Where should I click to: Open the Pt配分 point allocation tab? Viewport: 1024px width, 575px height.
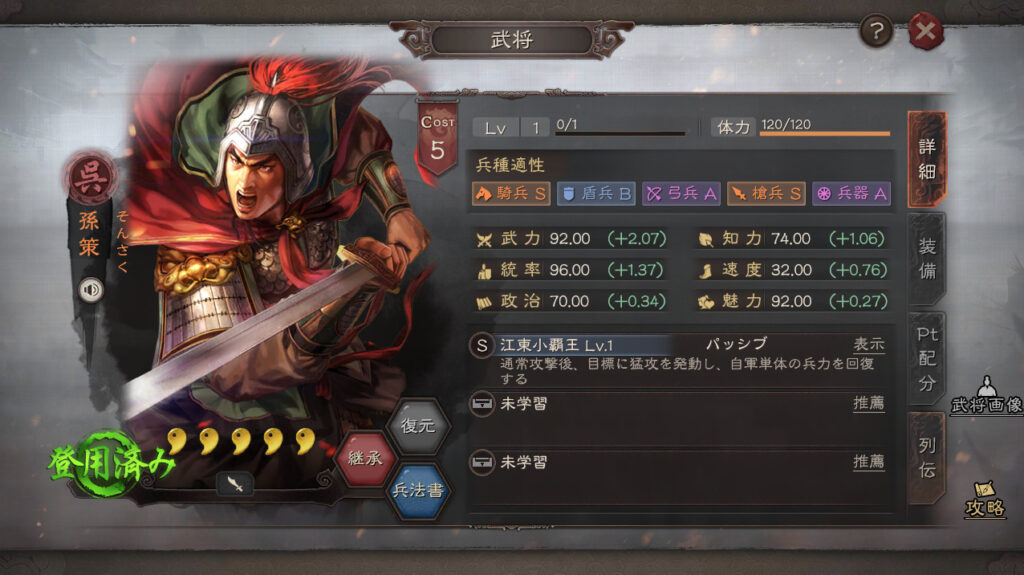(x=927, y=359)
